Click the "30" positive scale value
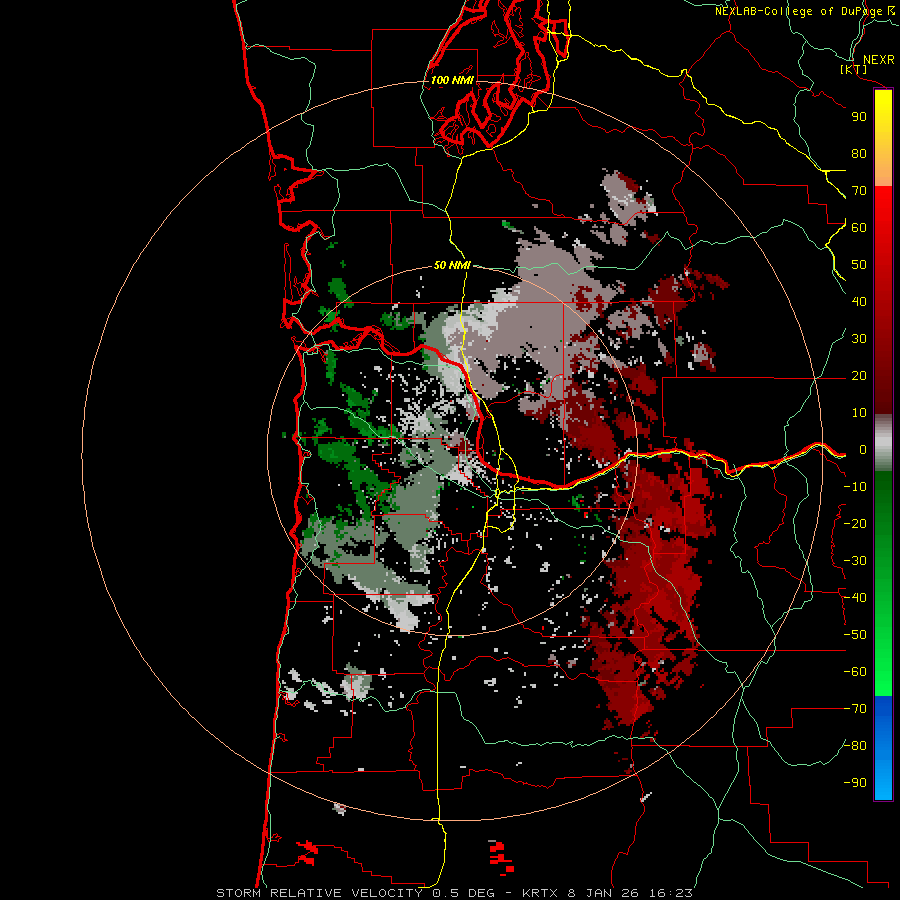The image size is (900, 900). [859, 339]
